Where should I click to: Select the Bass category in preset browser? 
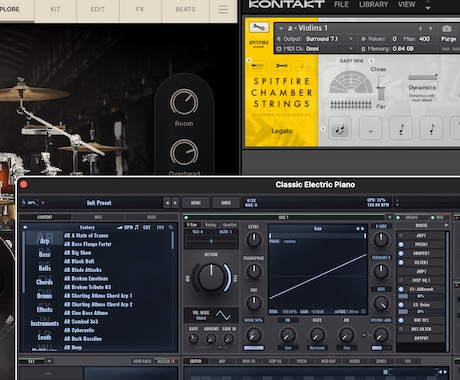[x=45, y=254]
